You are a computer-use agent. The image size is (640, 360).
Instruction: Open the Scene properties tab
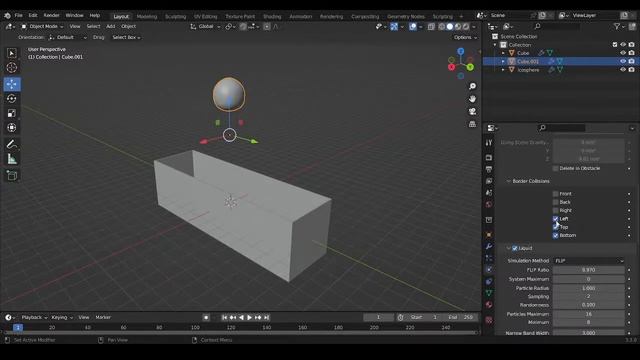(x=489, y=193)
